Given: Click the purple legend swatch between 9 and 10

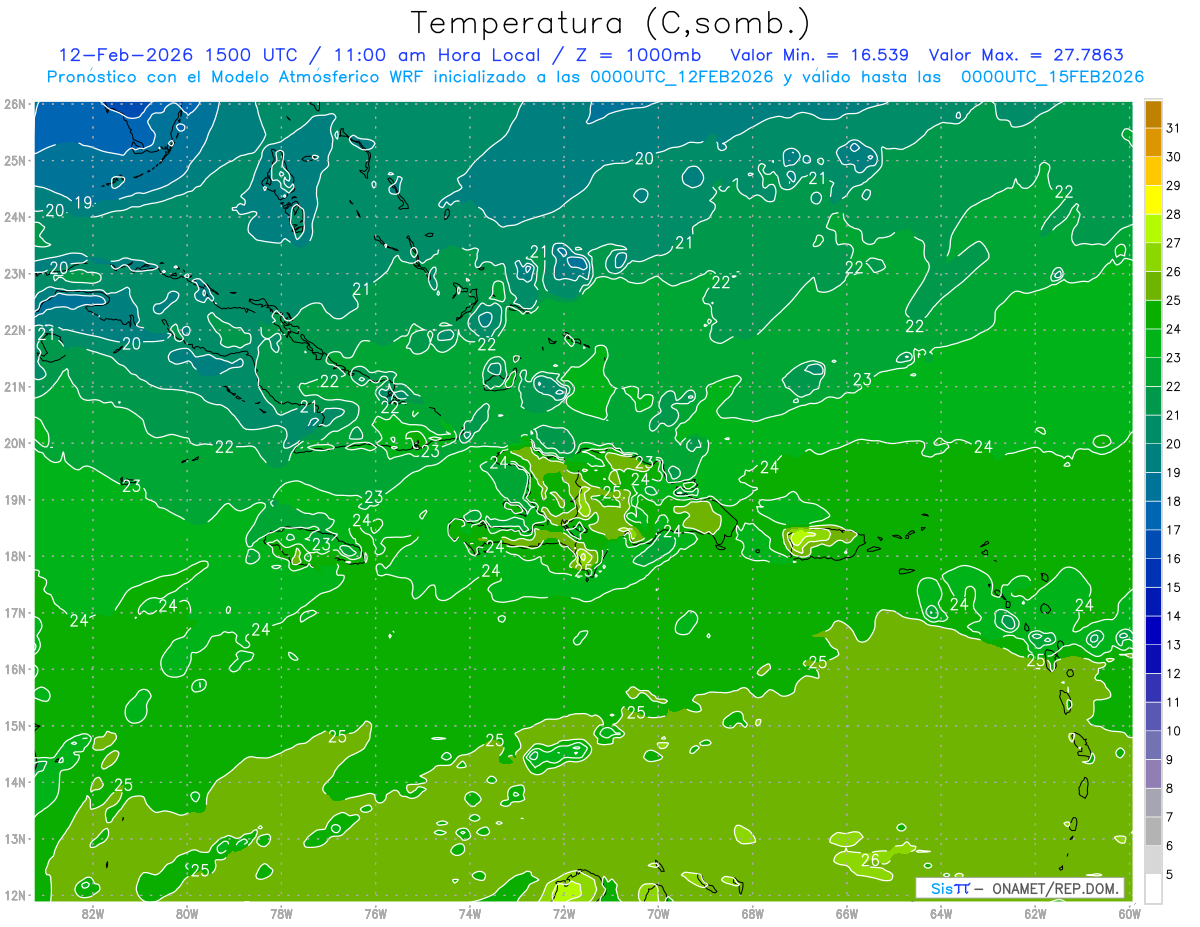Looking at the screenshot, I should point(1153,745).
